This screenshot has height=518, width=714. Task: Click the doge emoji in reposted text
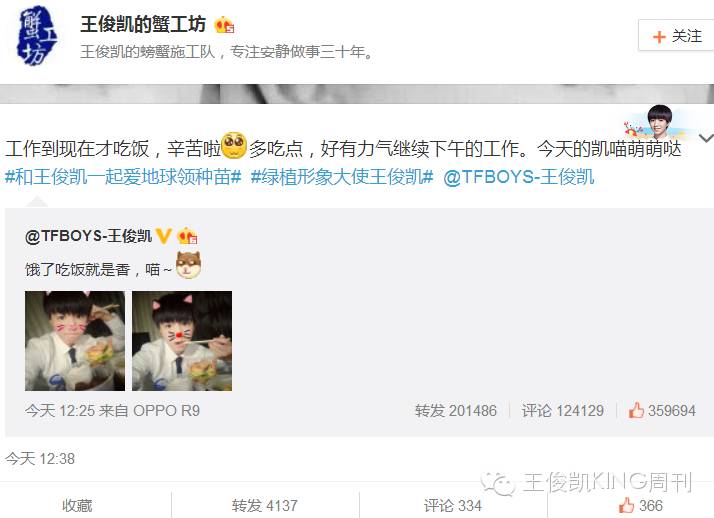(x=189, y=264)
